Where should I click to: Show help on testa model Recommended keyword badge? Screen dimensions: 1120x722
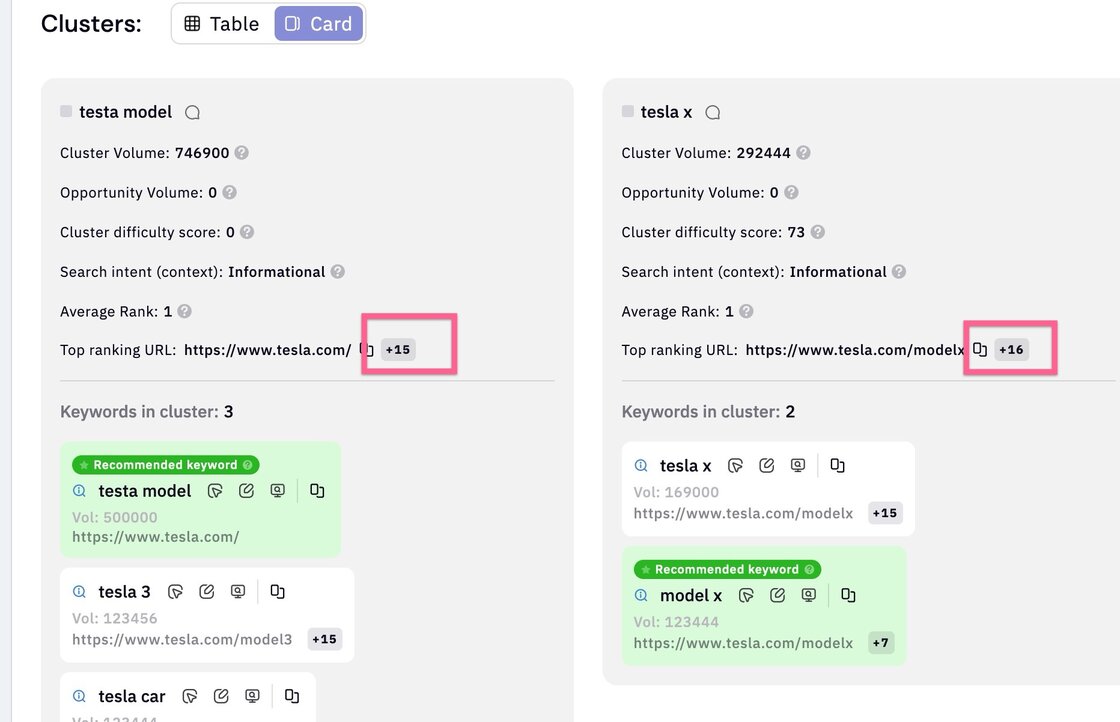tap(248, 465)
